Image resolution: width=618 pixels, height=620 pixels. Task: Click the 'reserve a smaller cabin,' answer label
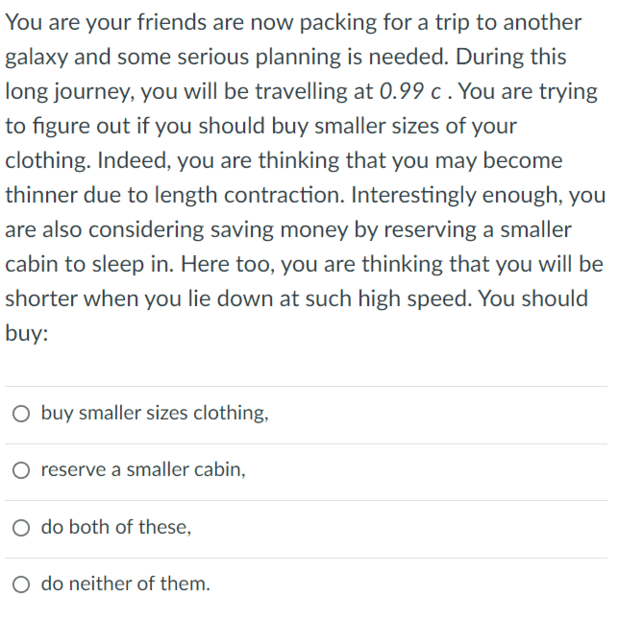point(144,470)
